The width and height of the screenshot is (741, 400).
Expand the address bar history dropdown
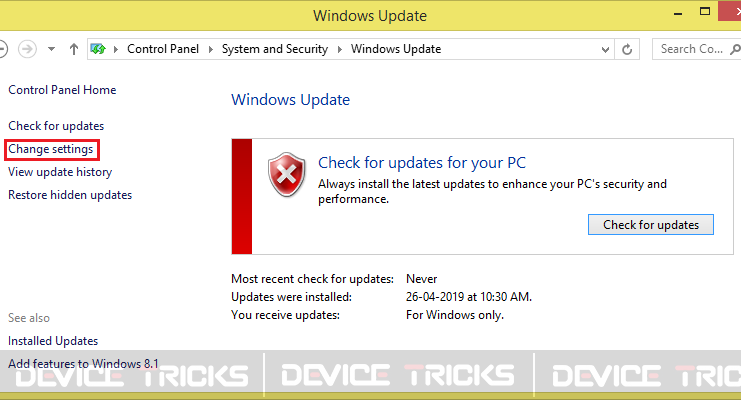point(605,49)
